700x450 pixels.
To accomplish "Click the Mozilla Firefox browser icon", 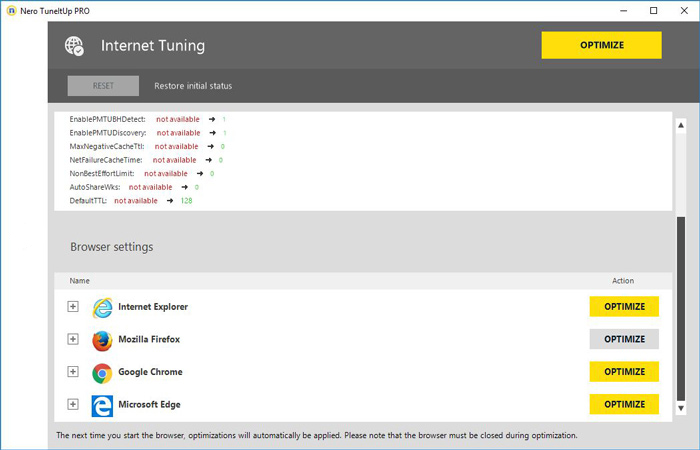I will point(102,340).
